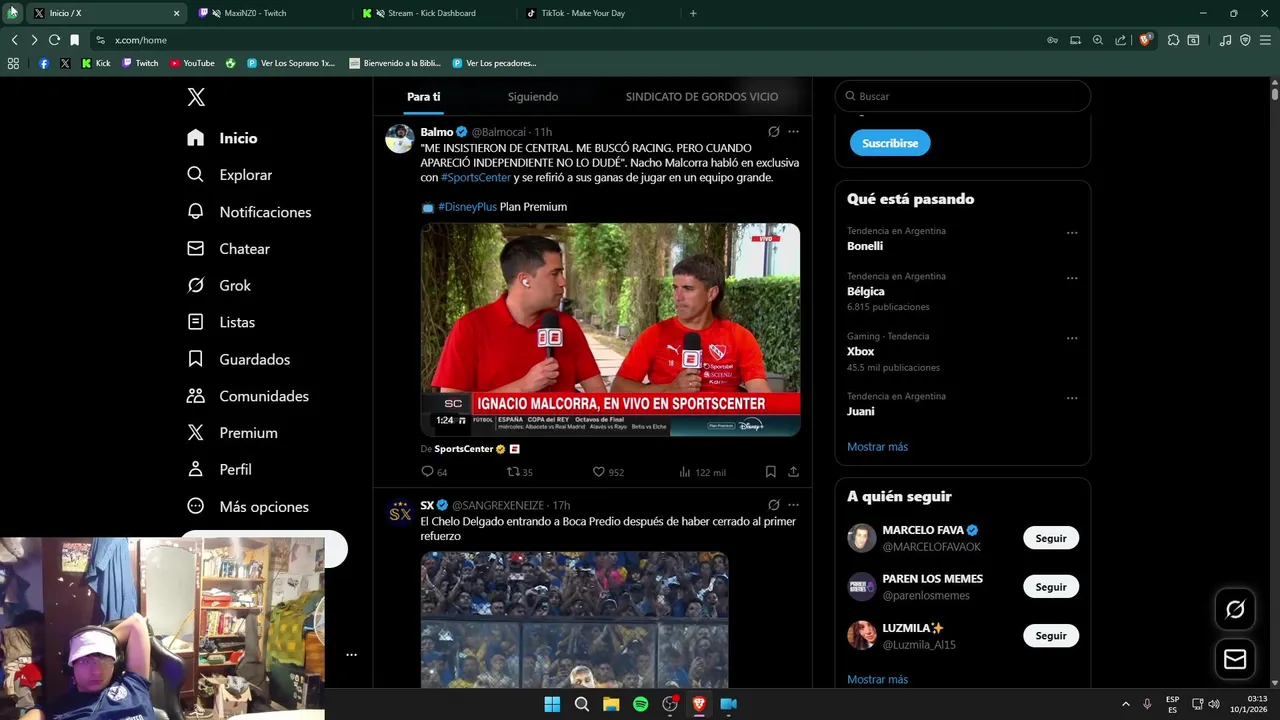
Task: Open Grok from the sidebar
Action: click(x=220, y=285)
